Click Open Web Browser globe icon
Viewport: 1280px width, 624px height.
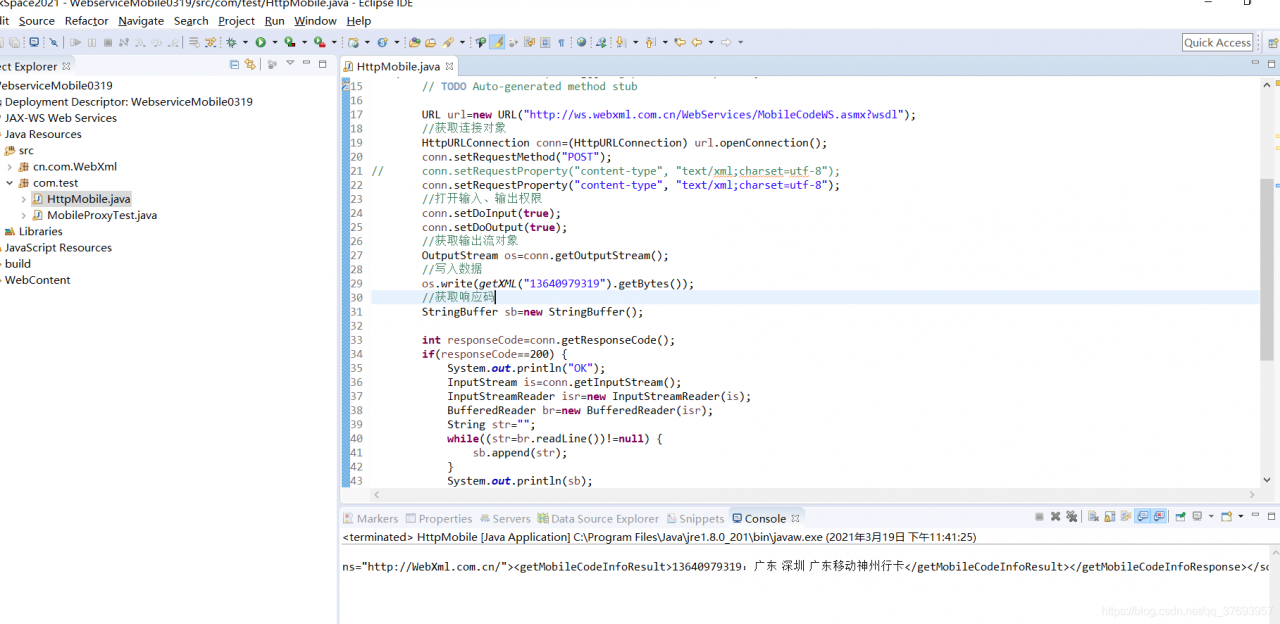click(x=581, y=42)
